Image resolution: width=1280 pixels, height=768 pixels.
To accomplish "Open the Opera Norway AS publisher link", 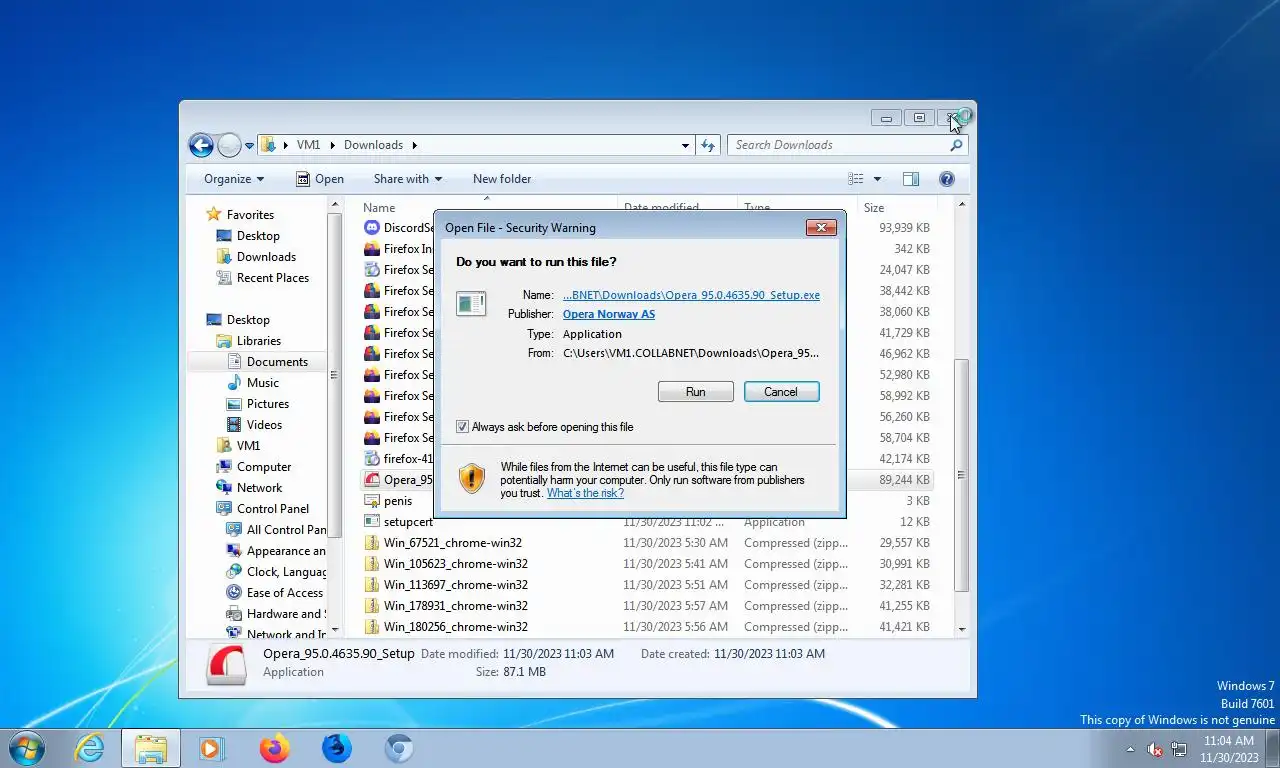I will 609,314.
